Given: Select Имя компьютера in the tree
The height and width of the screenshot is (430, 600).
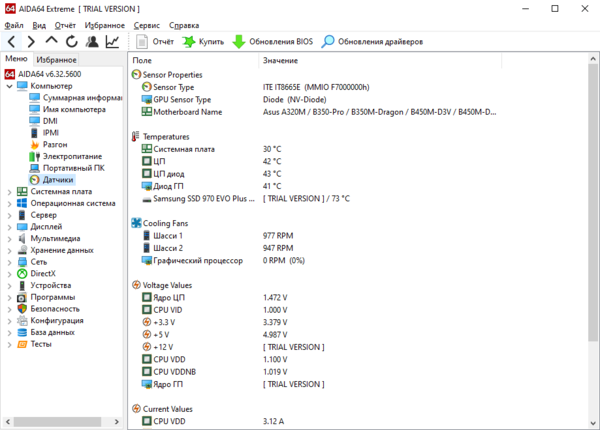Looking at the screenshot, I should pos(74,109).
